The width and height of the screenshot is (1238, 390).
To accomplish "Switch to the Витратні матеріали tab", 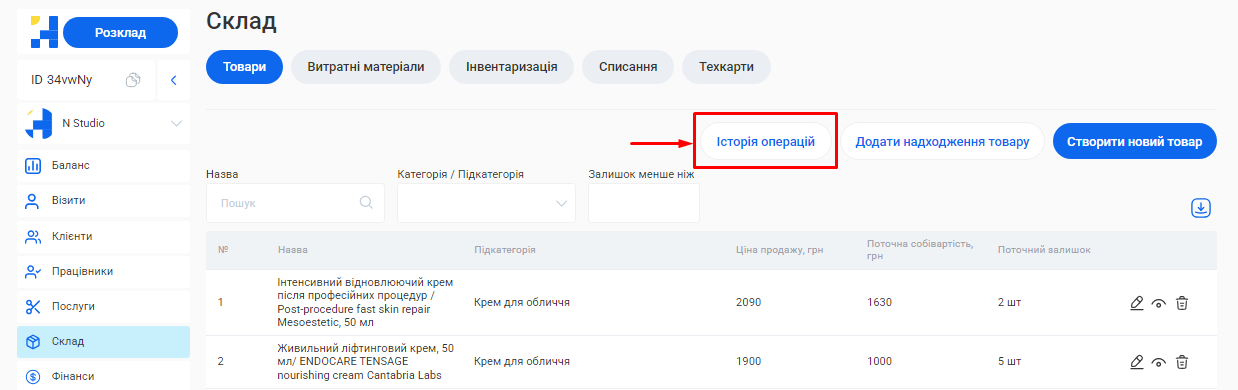I will click(x=366, y=67).
